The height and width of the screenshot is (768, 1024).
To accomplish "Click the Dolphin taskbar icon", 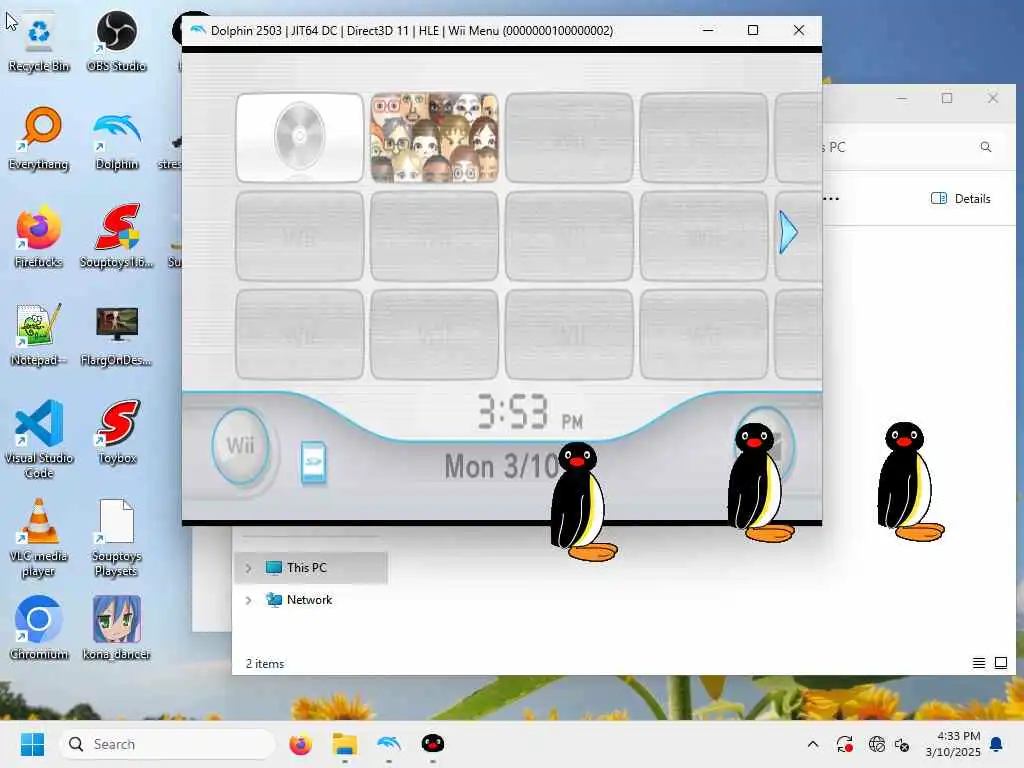I will pos(389,744).
